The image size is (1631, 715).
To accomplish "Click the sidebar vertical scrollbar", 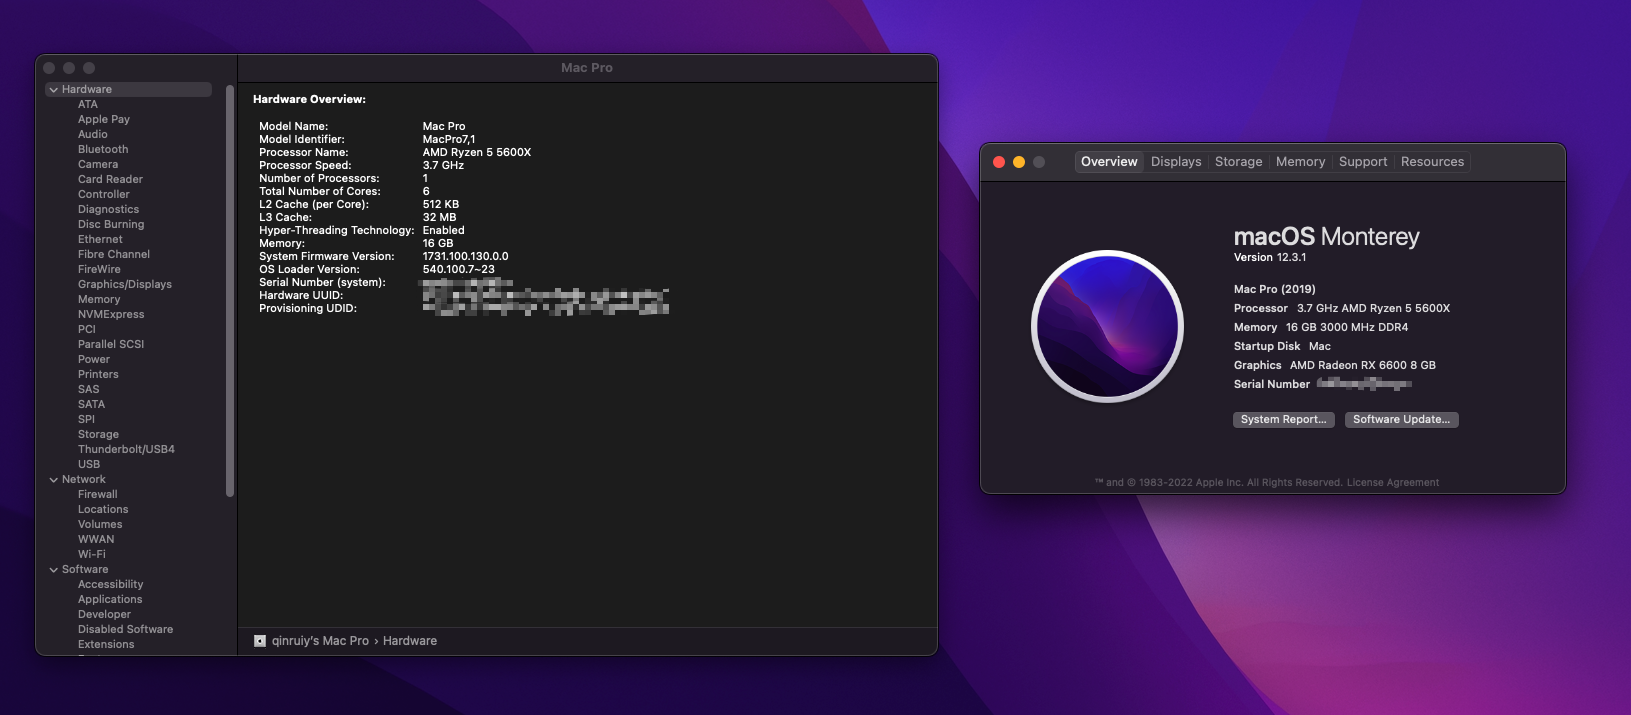I will [x=230, y=291].
